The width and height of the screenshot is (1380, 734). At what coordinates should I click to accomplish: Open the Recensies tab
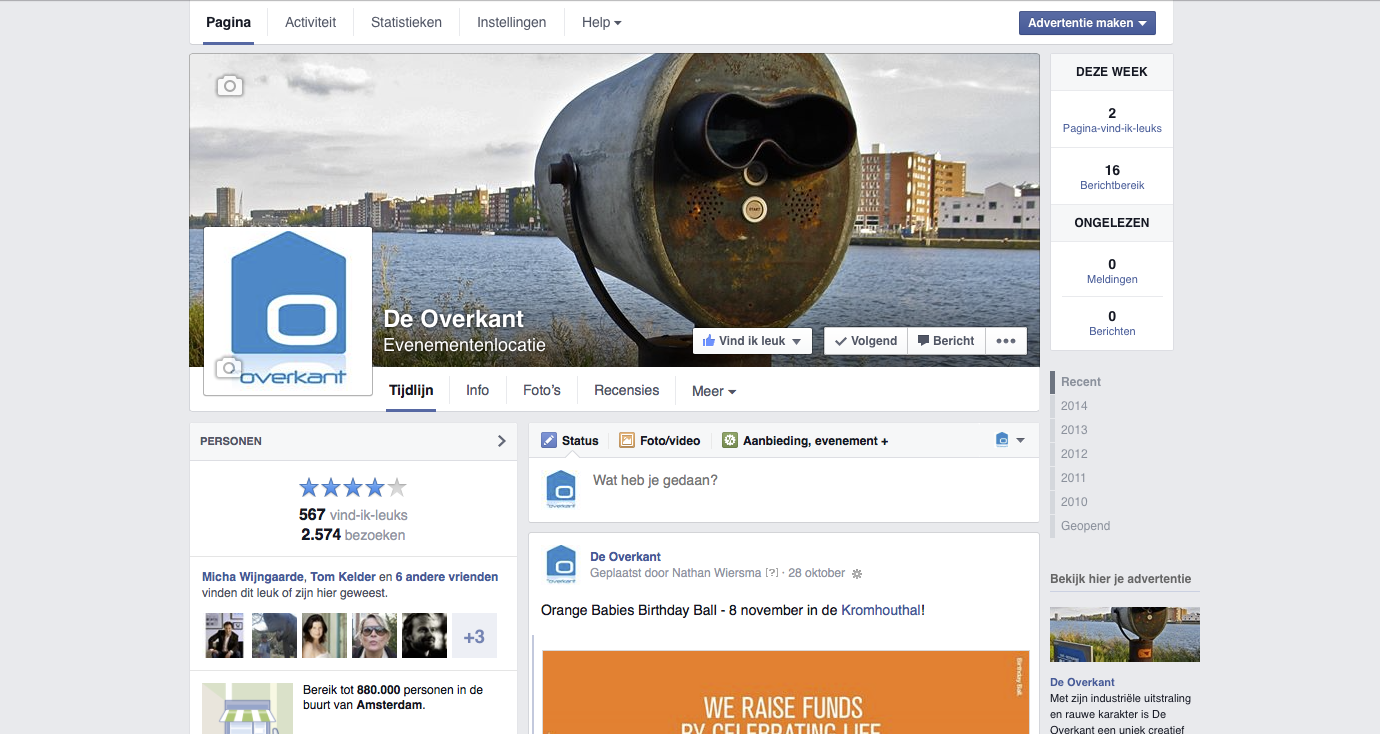[x=627, y=390]
